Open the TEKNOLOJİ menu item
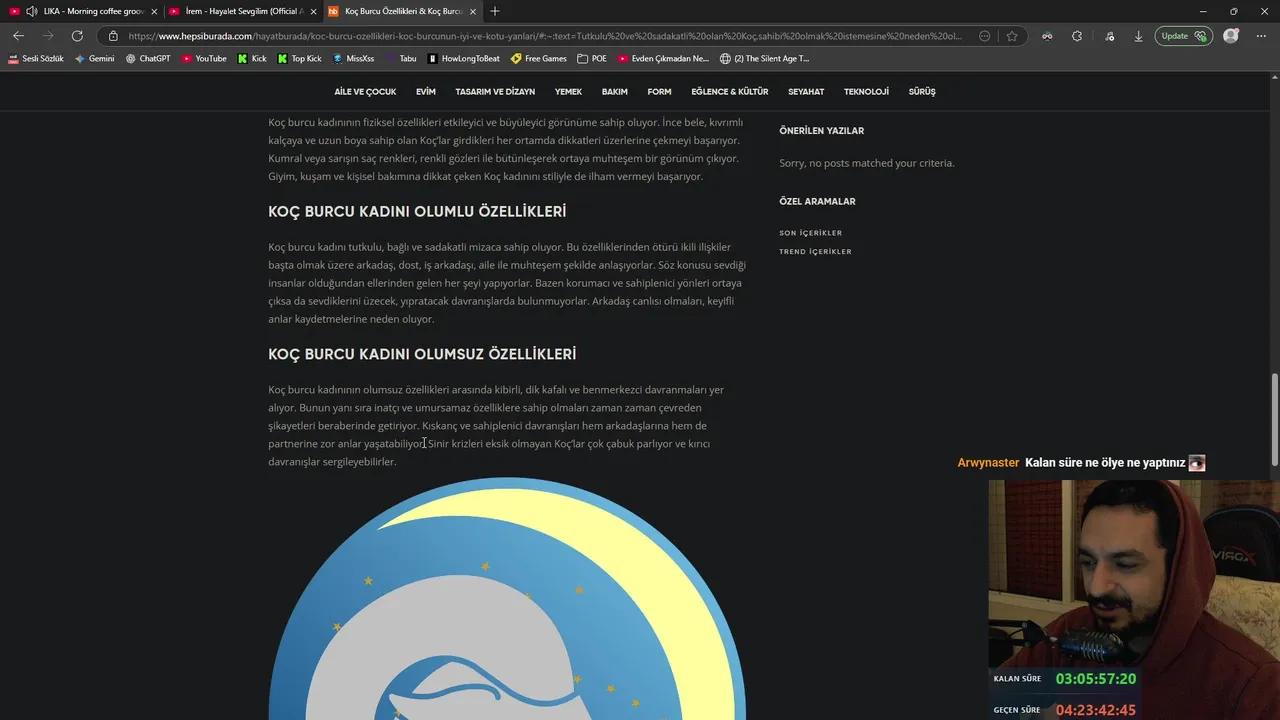1280x720 pixels. (x=866, y=92)
